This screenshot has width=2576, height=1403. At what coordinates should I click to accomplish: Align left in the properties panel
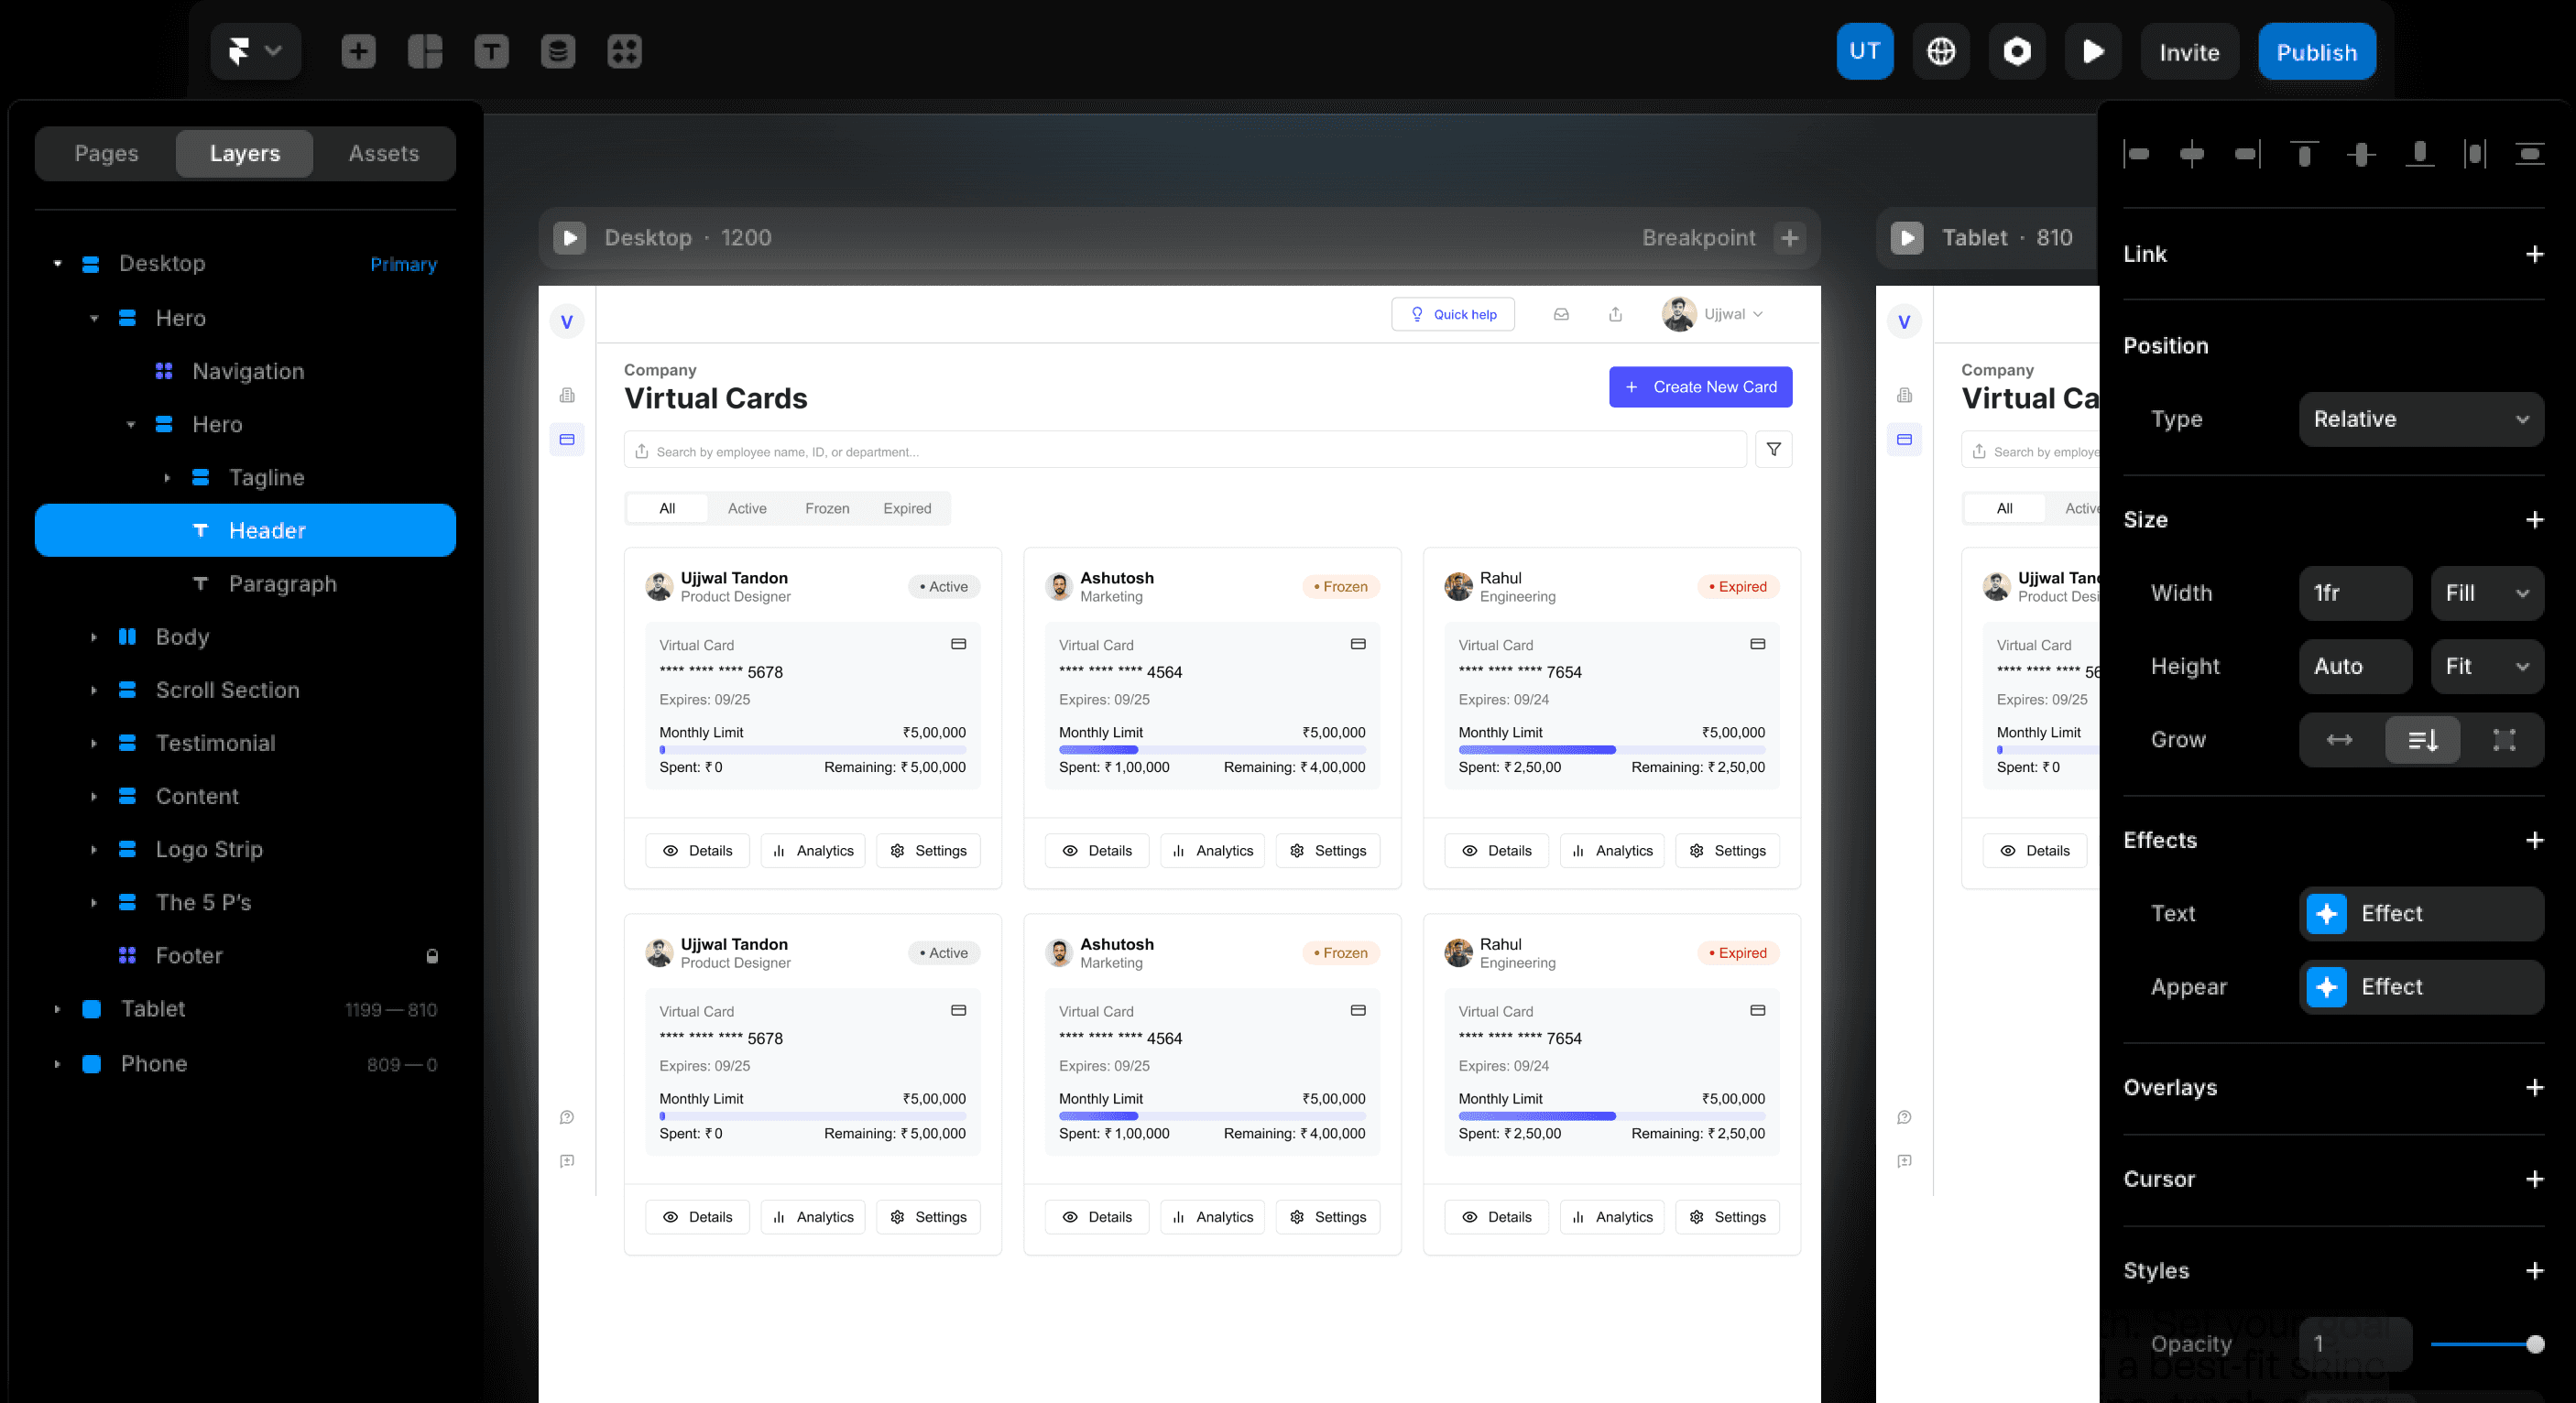pyautogui.click(x=2136, y=154)
